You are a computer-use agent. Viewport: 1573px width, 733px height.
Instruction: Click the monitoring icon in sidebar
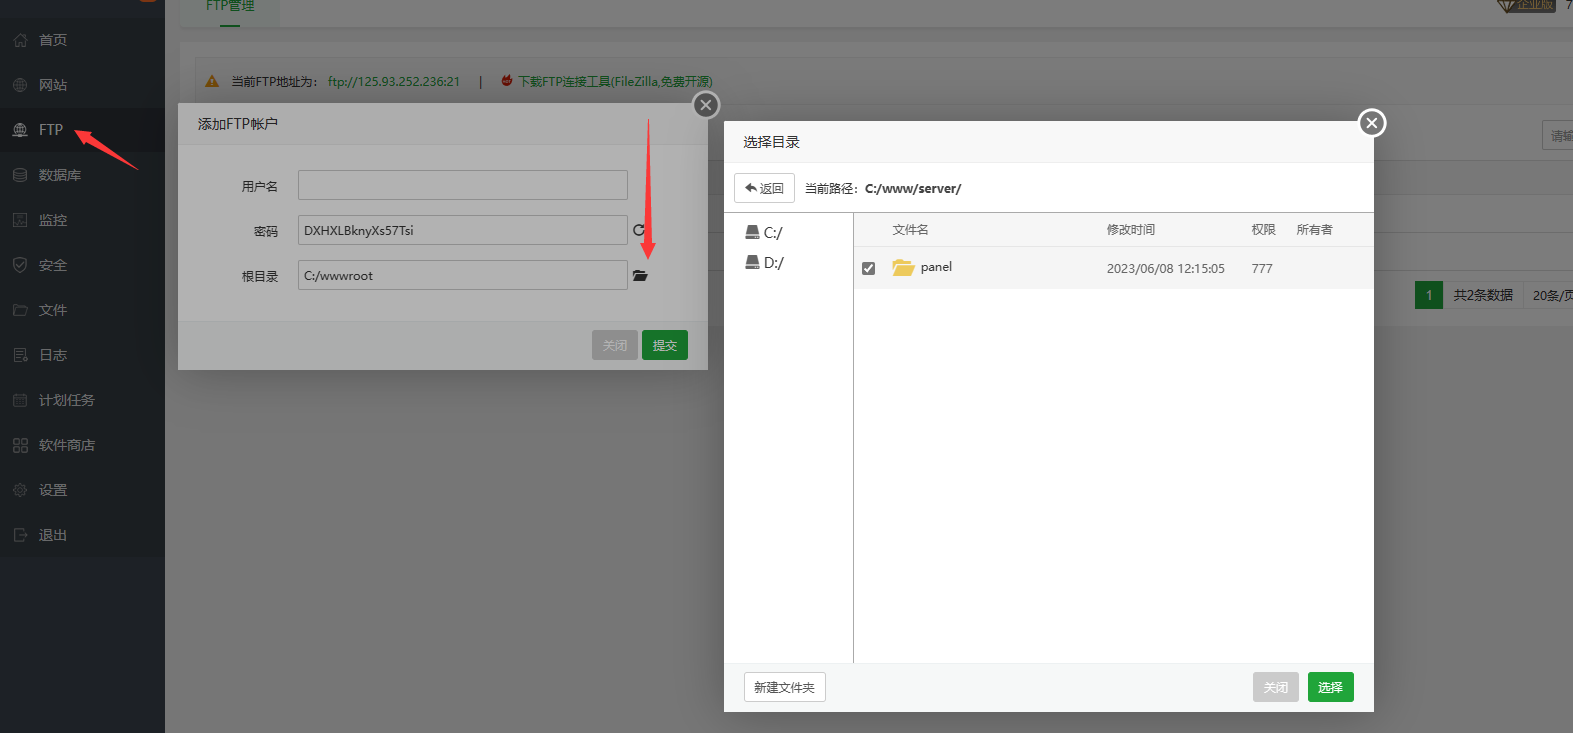(20, 220)
